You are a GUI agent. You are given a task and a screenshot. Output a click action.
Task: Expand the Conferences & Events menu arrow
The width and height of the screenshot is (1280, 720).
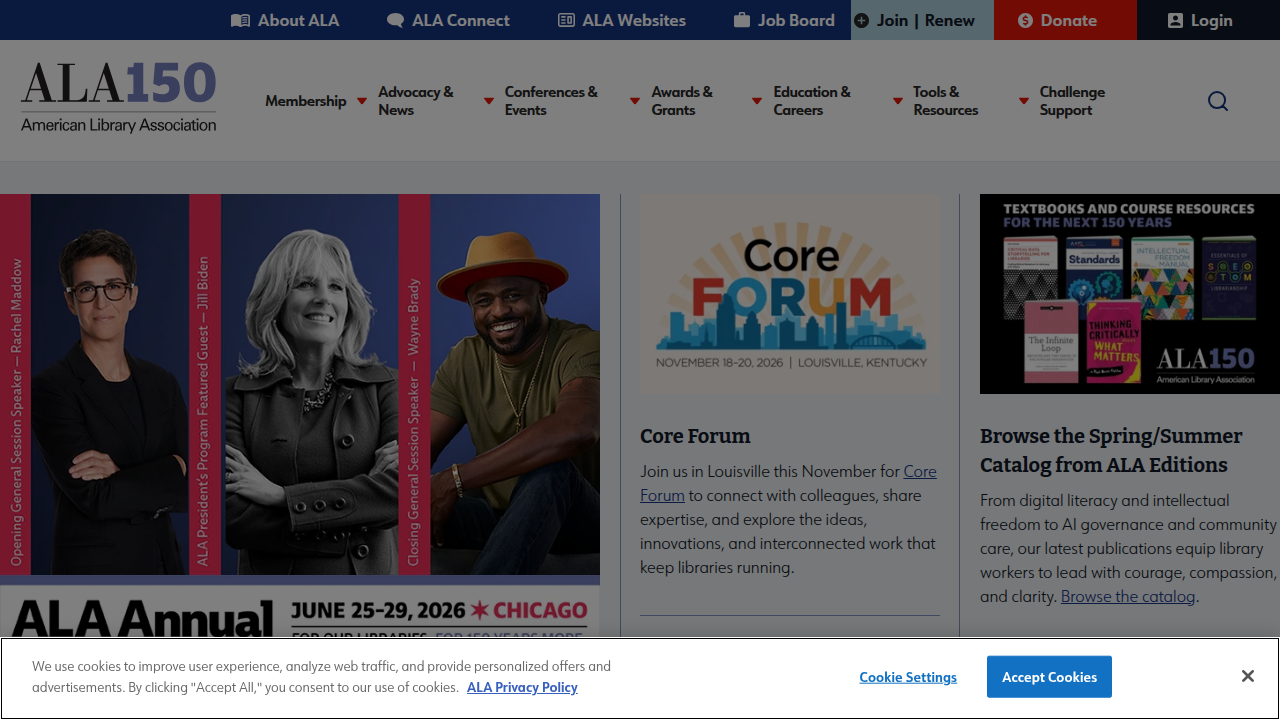tap(635, 101)
